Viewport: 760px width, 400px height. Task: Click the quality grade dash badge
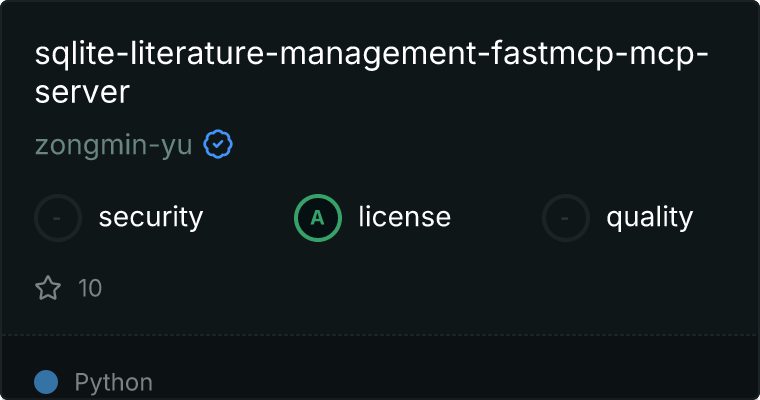(x=566, y=217)
